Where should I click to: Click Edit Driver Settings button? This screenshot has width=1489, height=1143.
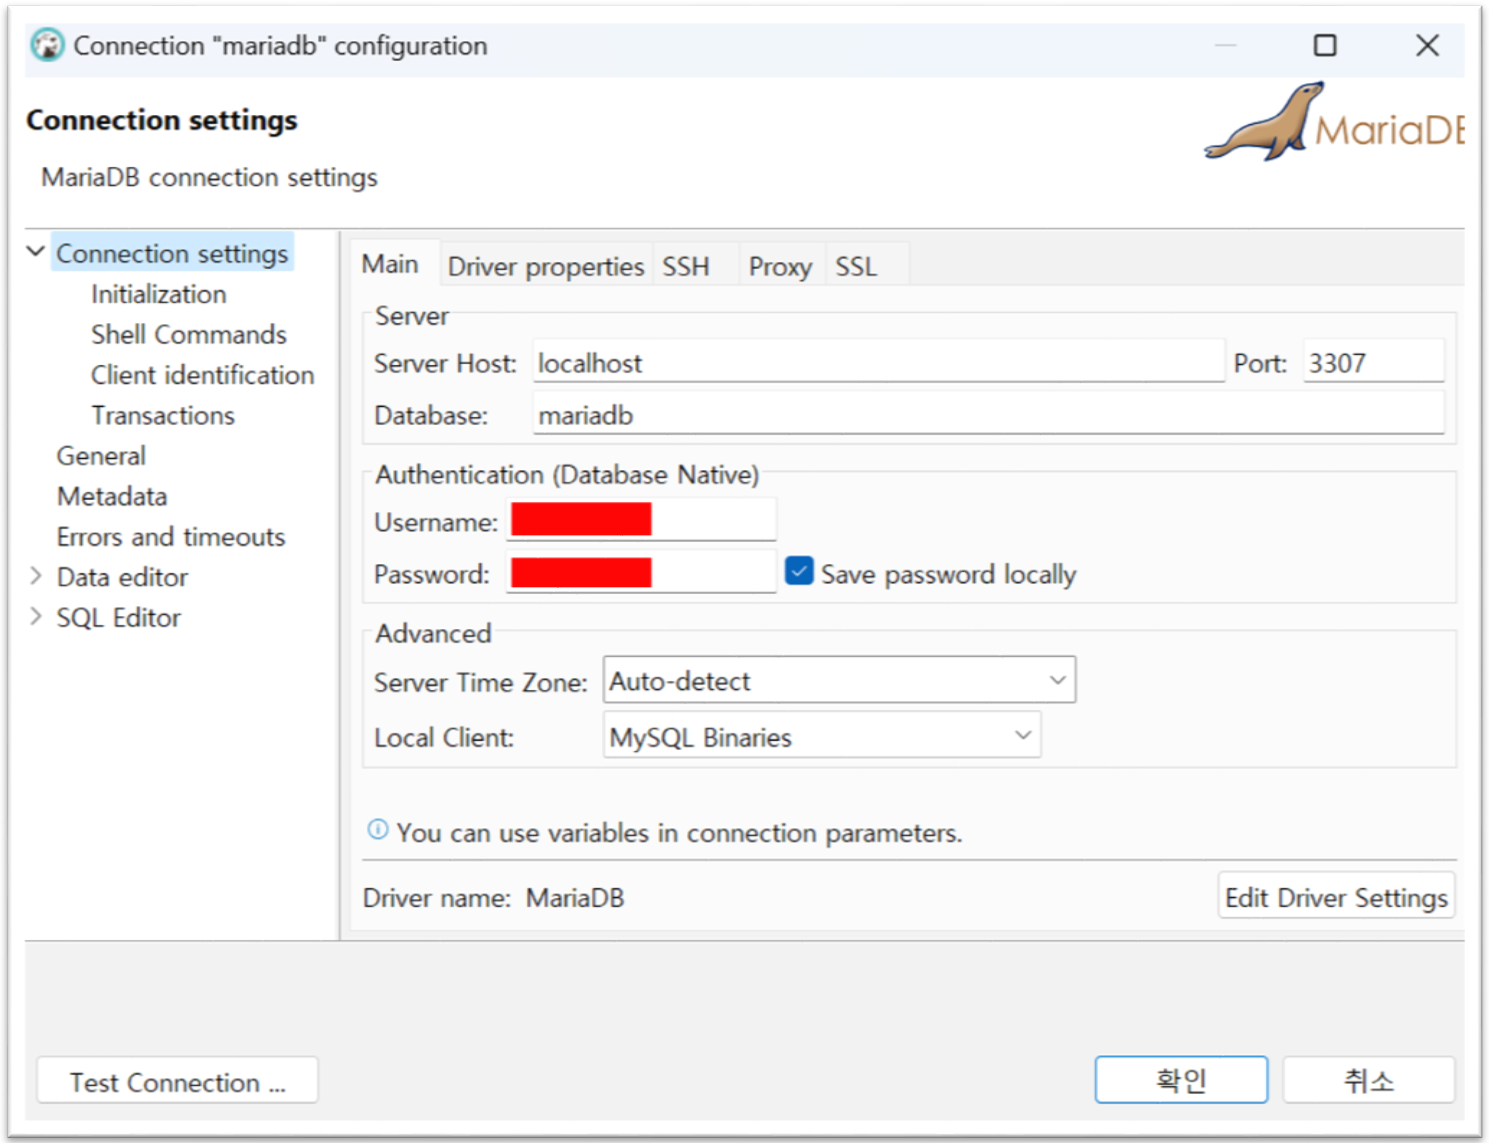(x=1336, y=896)
